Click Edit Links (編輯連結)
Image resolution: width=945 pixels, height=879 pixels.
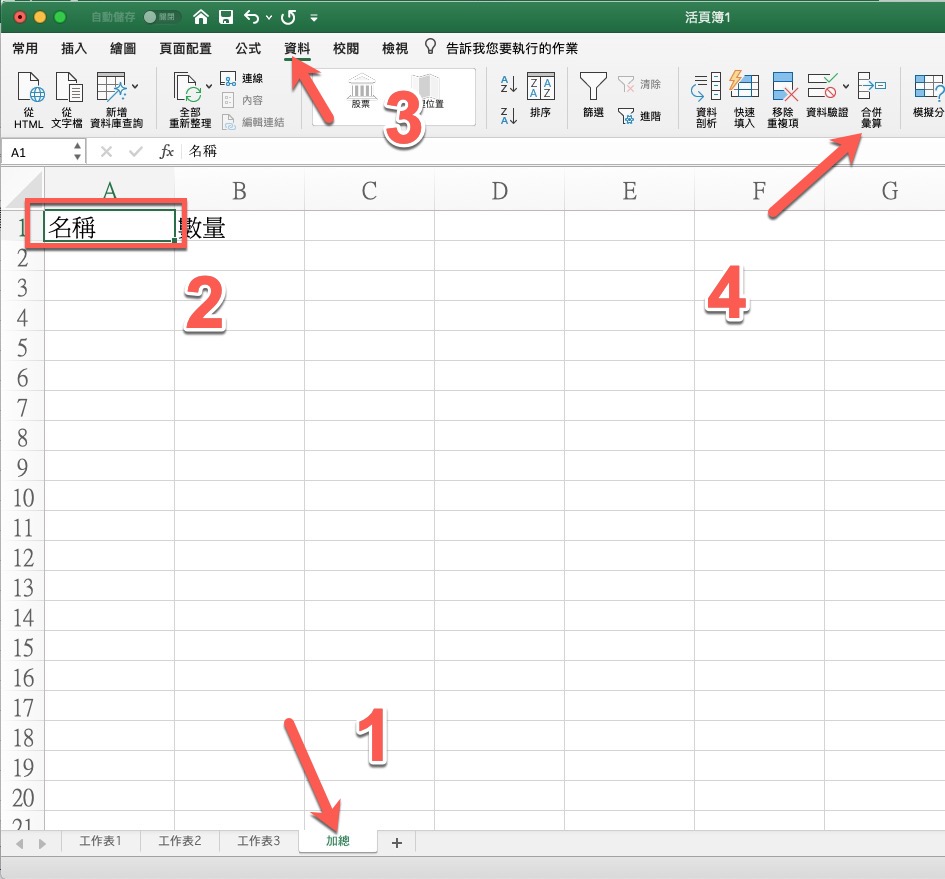tap(253, 122)
